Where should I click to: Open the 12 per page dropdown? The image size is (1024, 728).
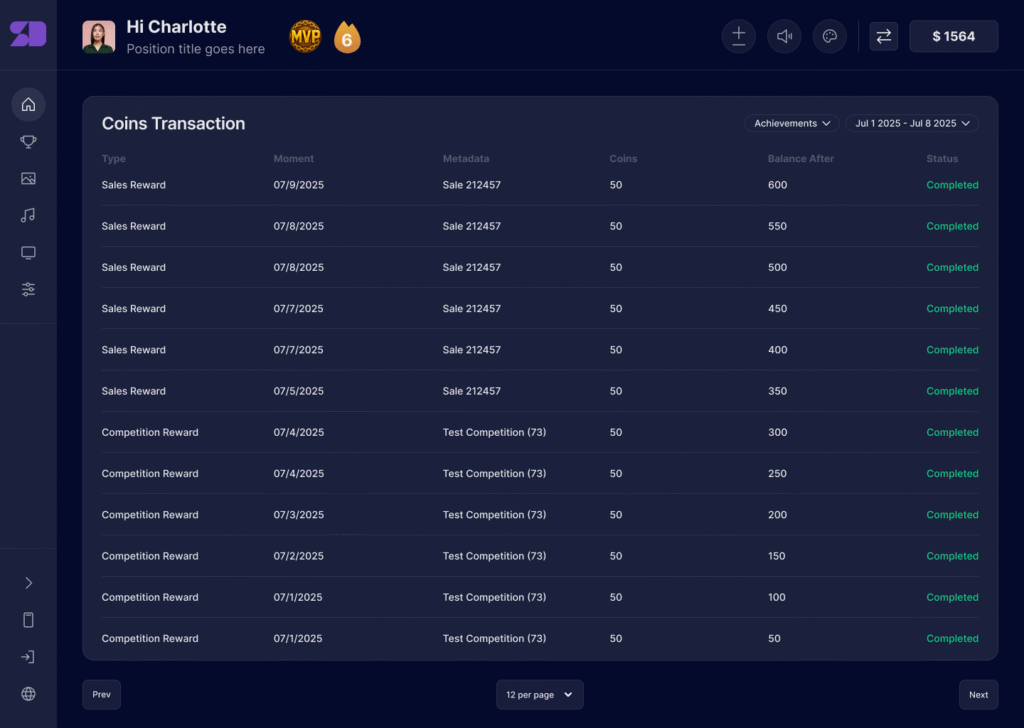click(539, 695)
